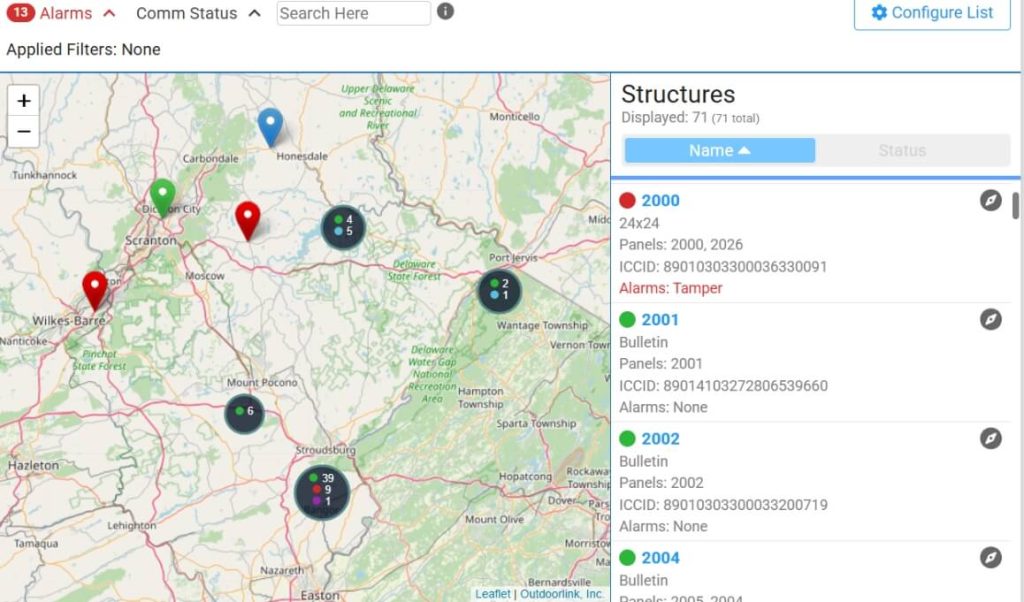
Task: Locate structure 2001 with its compass icon
Action: (x=991, y=319)
